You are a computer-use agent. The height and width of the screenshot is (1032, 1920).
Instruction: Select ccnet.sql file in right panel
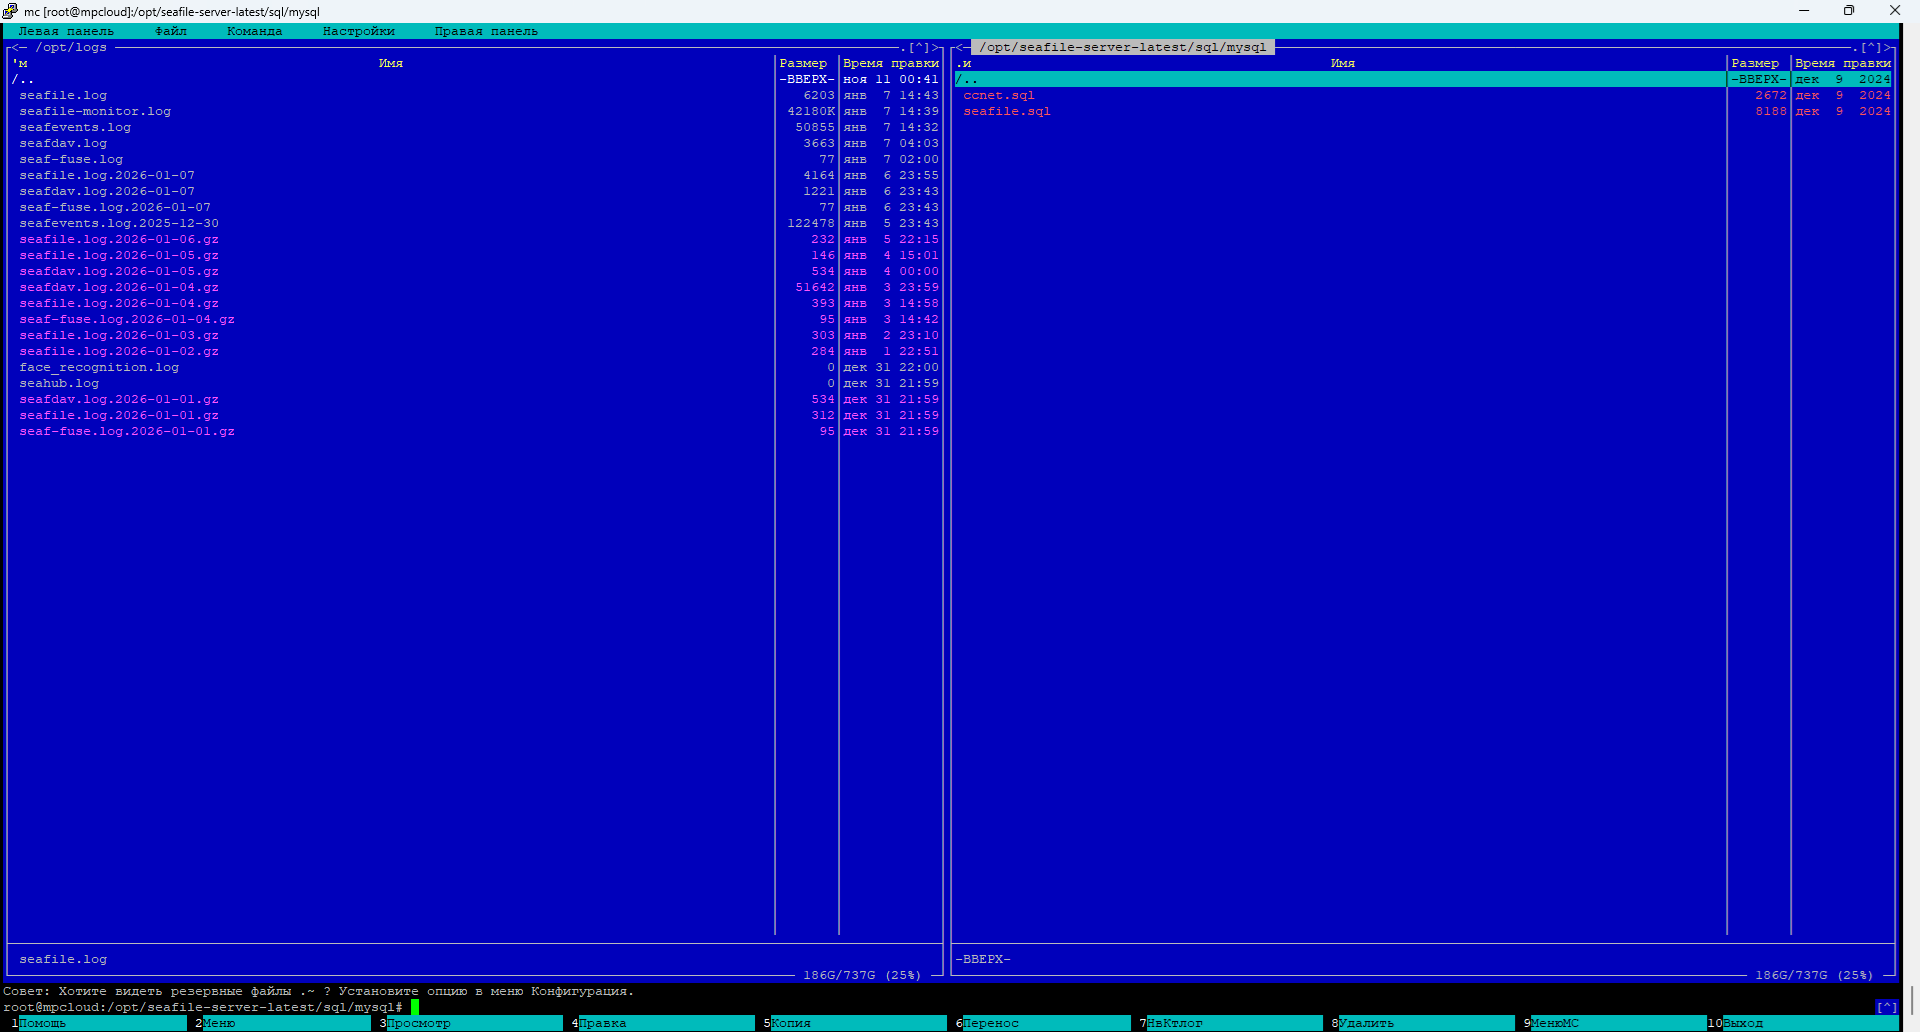pos(998,95)
